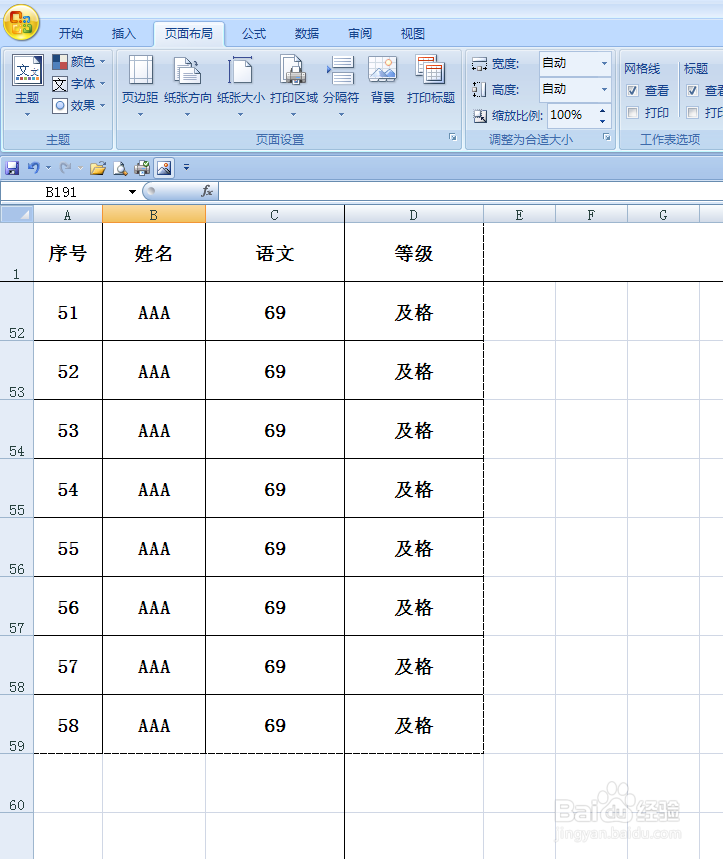
Task: Click the Name Box showing B191
Action: [63, 192]
